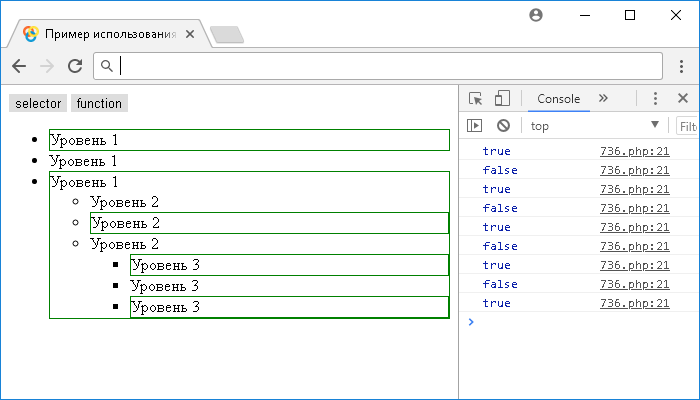Open 736.php:21 link beside last false
The image size is (700, 400).
[634, 284]
